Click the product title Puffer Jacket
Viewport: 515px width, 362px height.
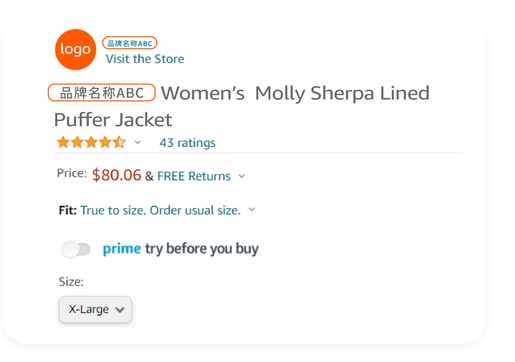point(113,120)
